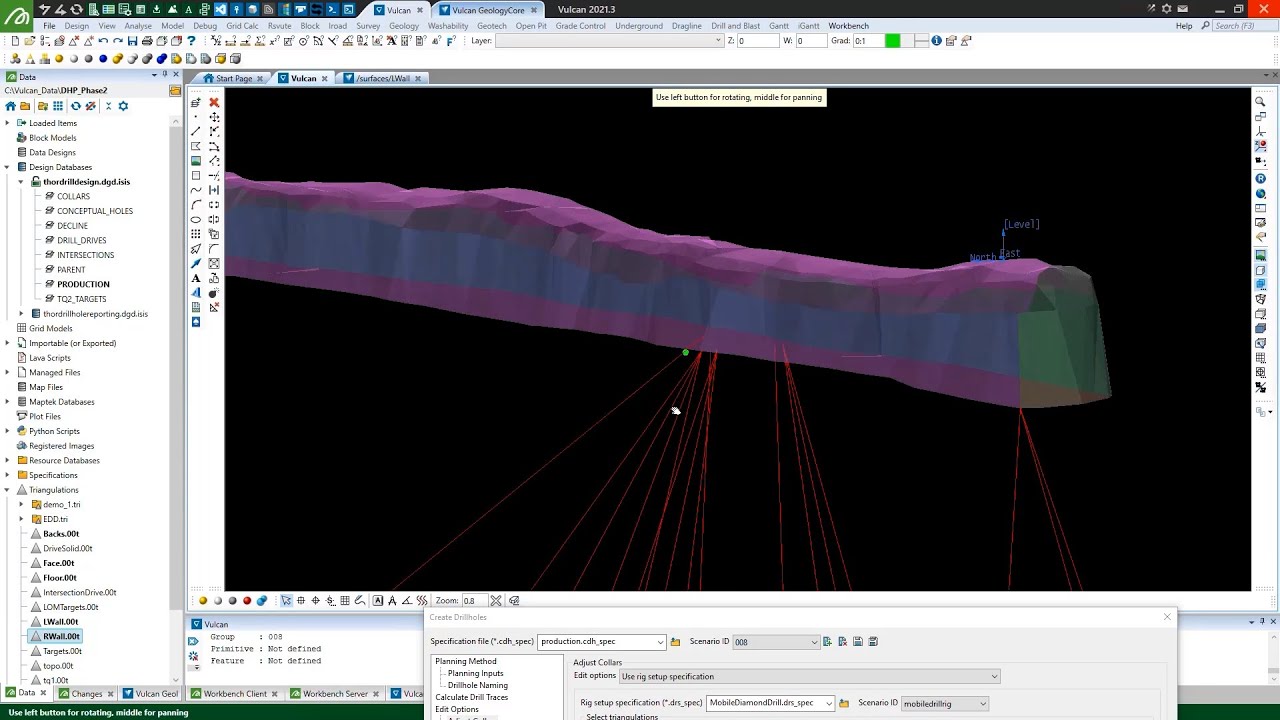This screenshot has height=720, width=1280.
Task: Select the PRODUCTION layer
Action: pyautogui.click(x=83, y=284)
